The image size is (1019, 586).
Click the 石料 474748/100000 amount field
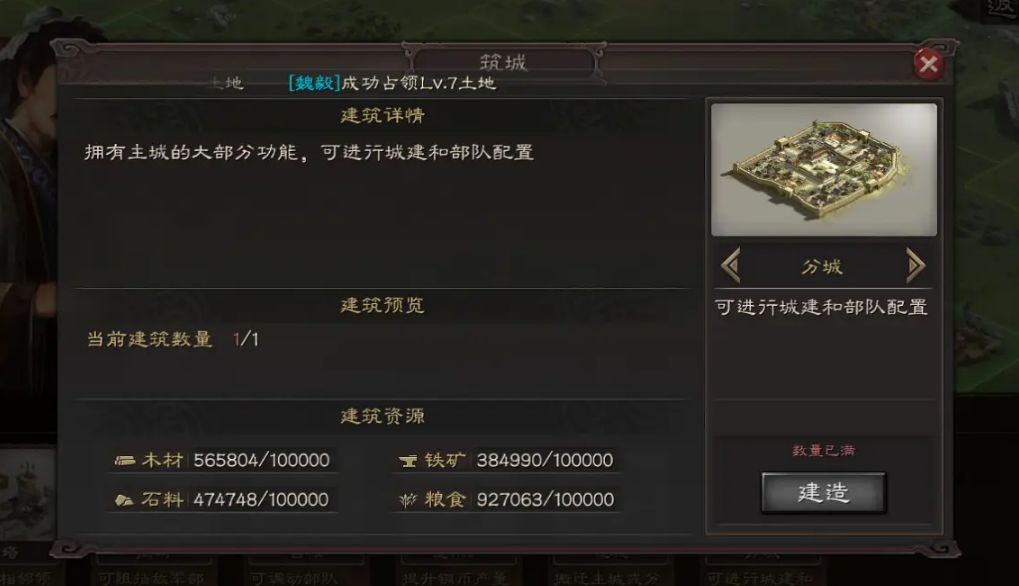click(x=261, y=500)
